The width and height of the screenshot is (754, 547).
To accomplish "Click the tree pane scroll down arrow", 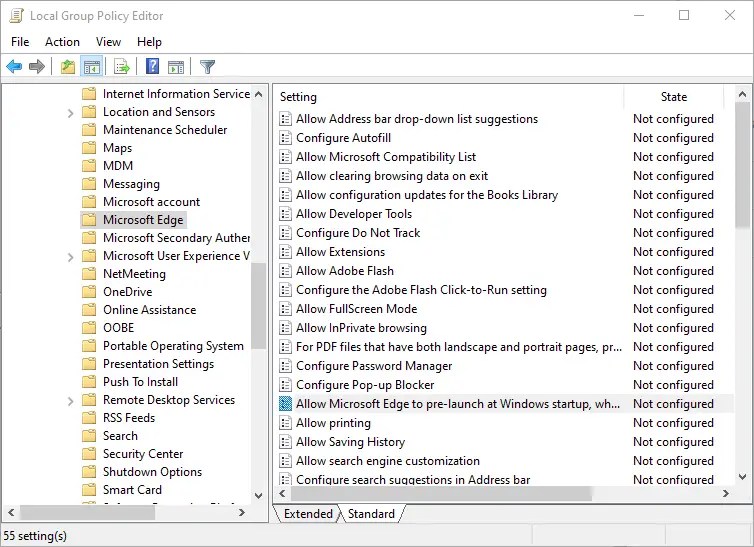I will [259, 496].
